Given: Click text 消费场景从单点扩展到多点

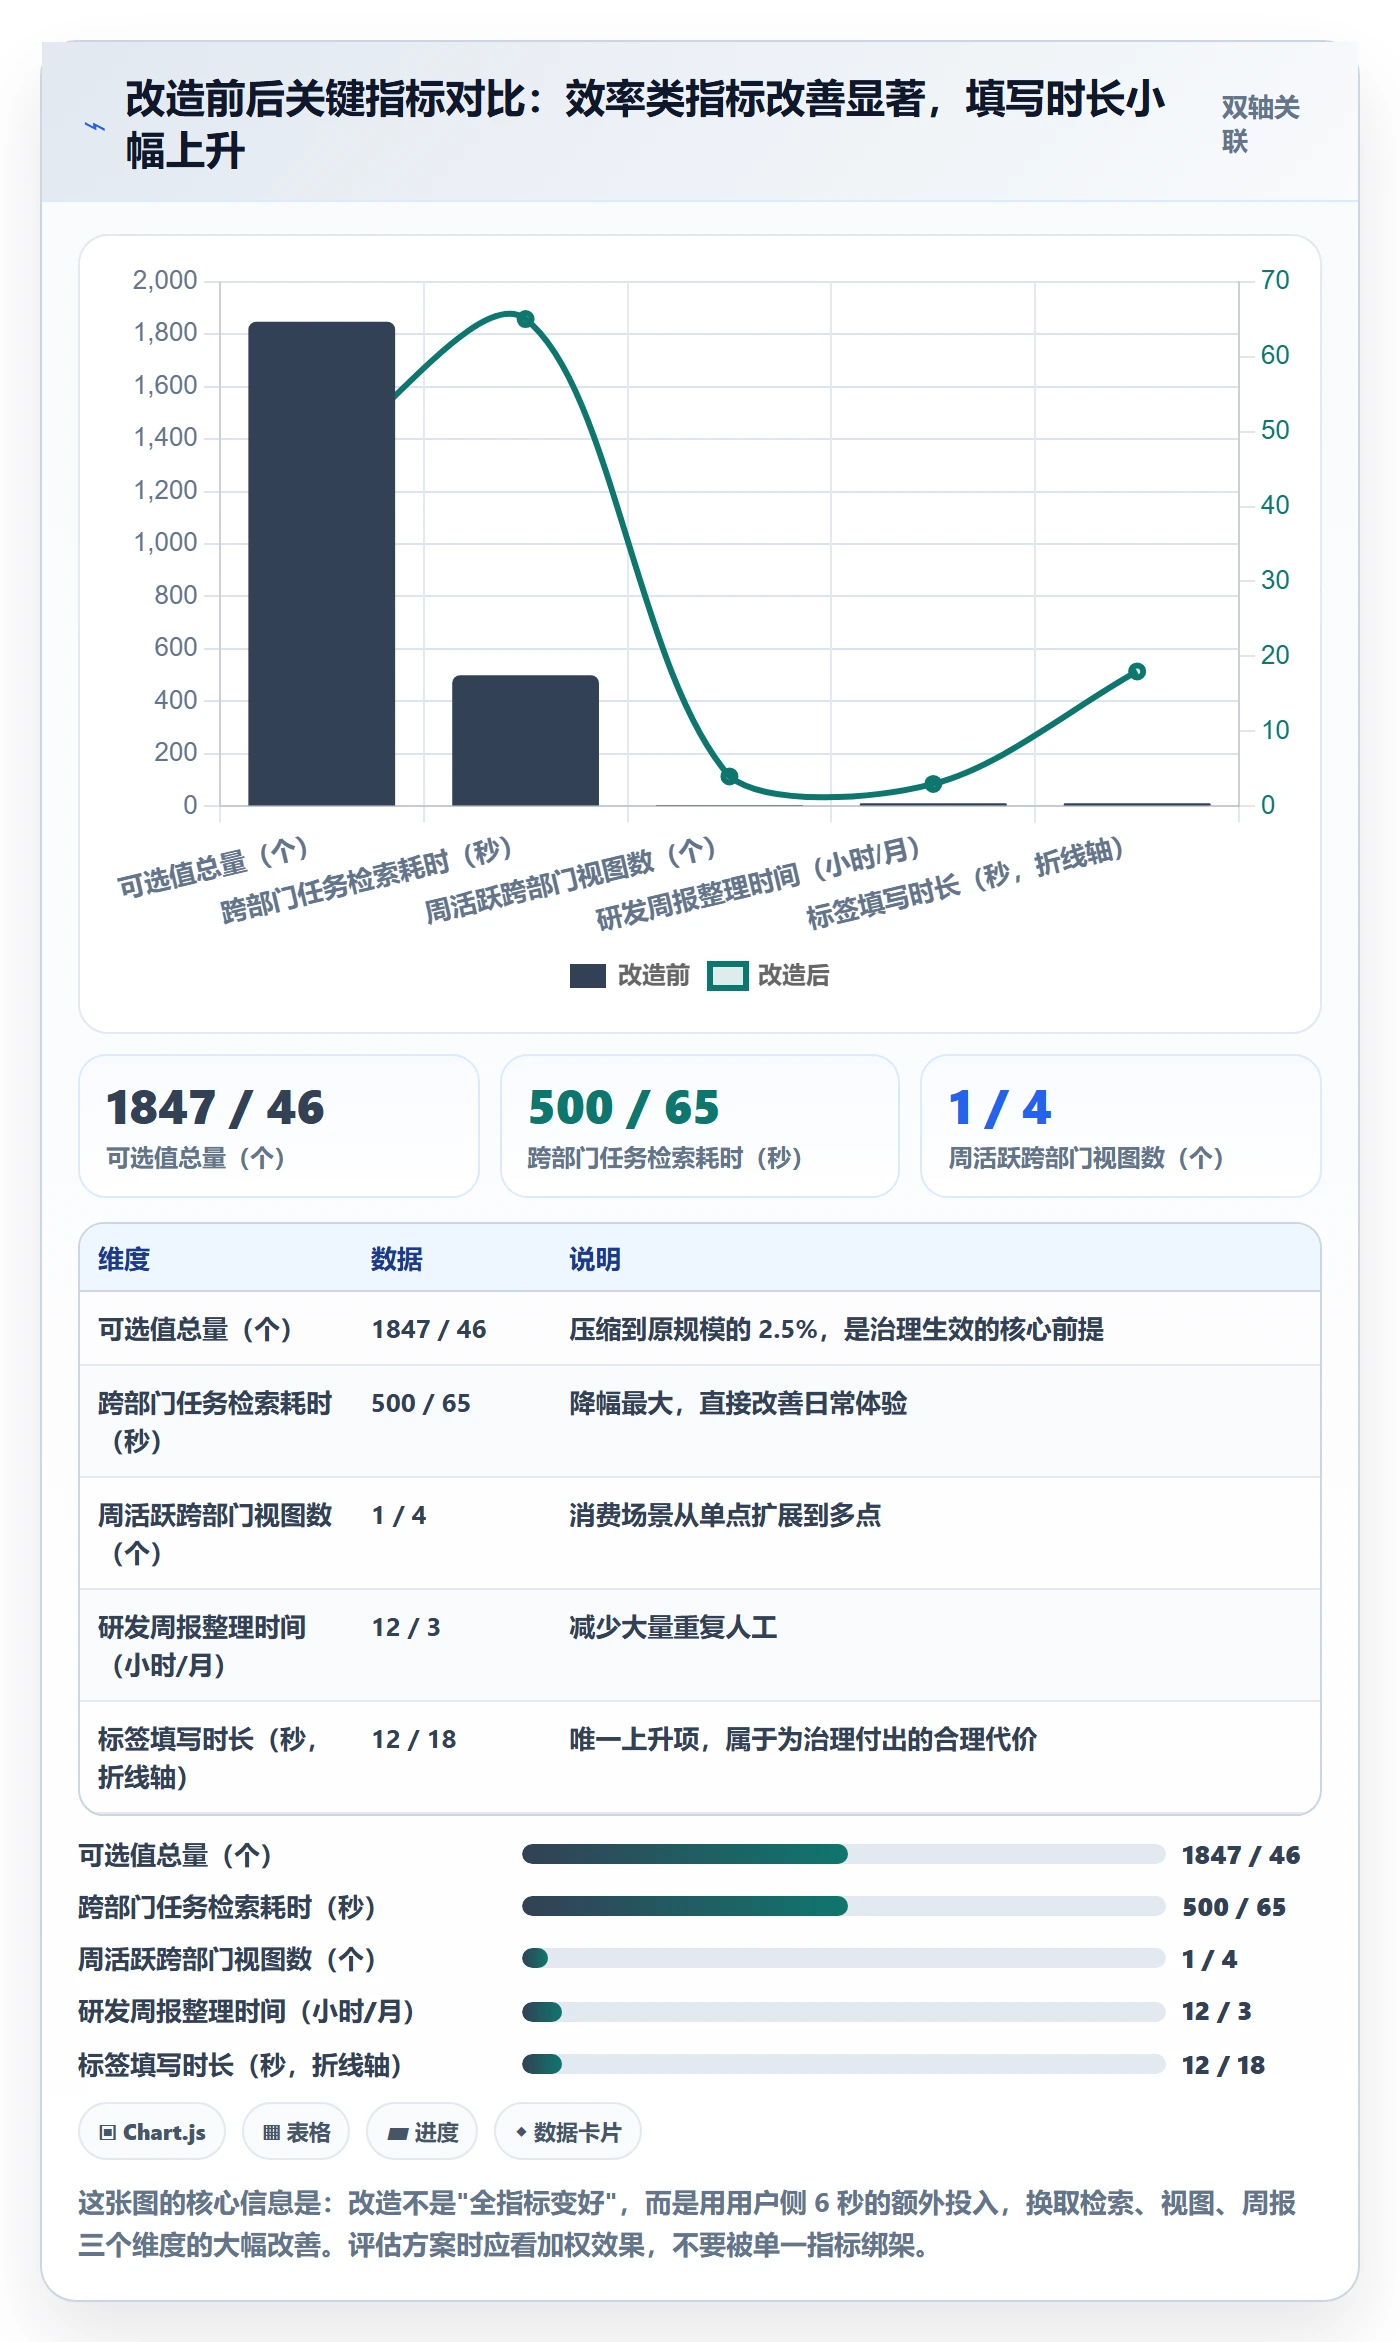Looking at the screenshot, I should pyautogui.click(x=725, y=1515).
